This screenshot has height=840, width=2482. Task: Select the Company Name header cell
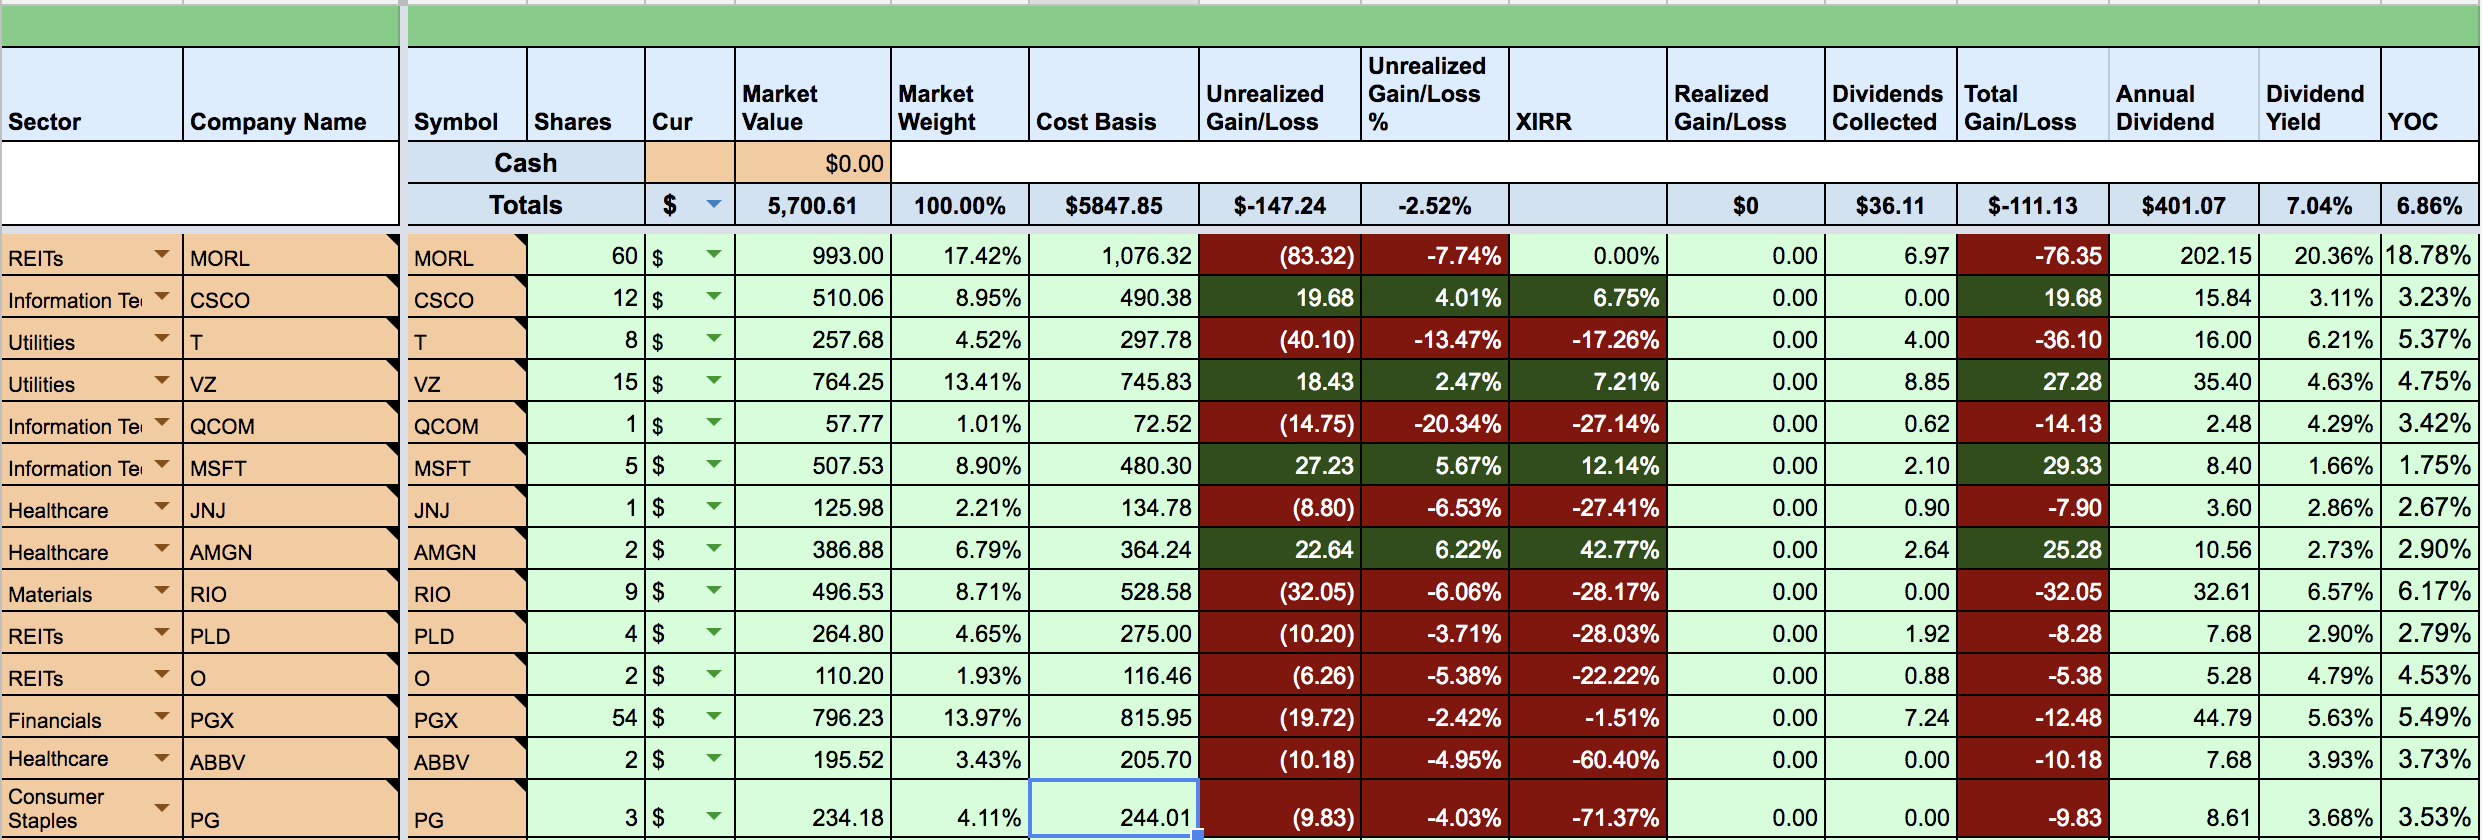(x=291, y=94)
